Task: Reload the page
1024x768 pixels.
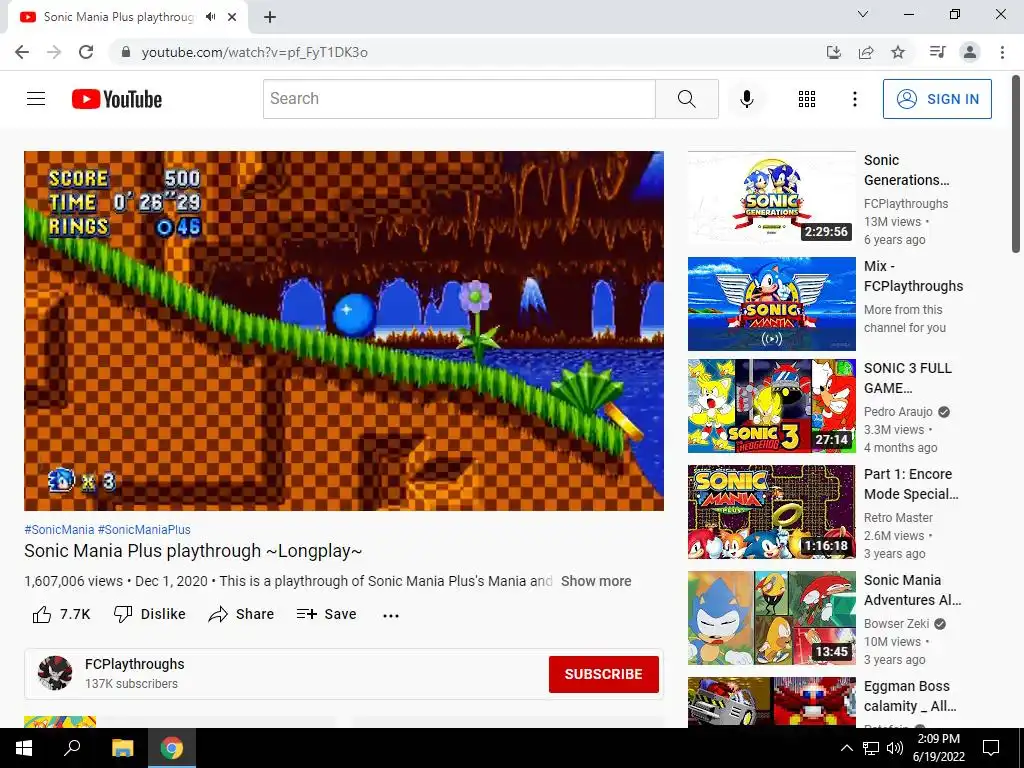Action: (86, 52)
